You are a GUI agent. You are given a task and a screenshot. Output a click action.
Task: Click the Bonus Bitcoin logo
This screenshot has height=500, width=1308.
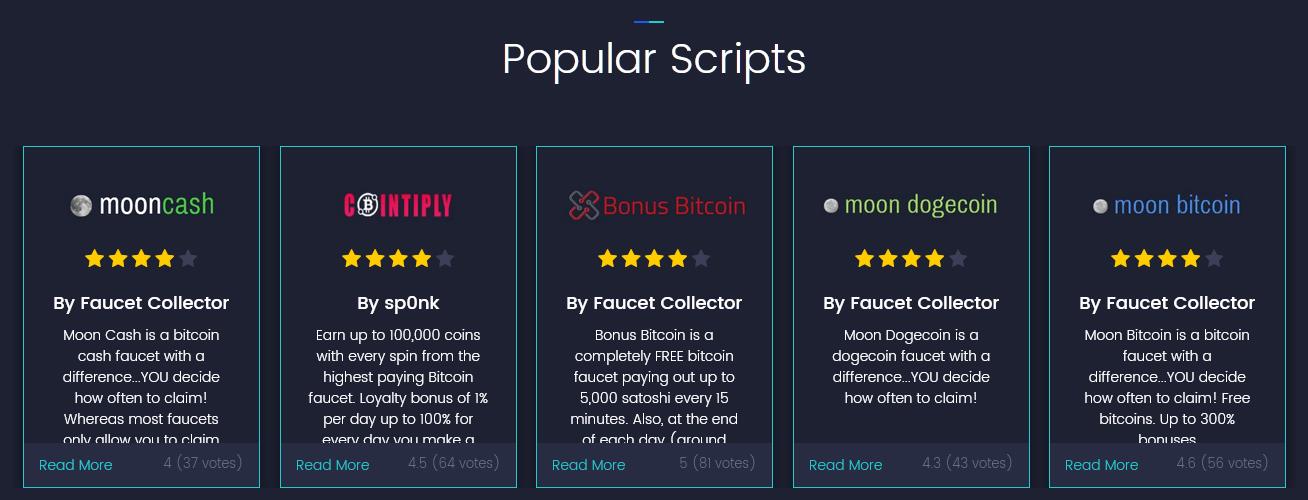pyautogui.click(x=656, y=205)
